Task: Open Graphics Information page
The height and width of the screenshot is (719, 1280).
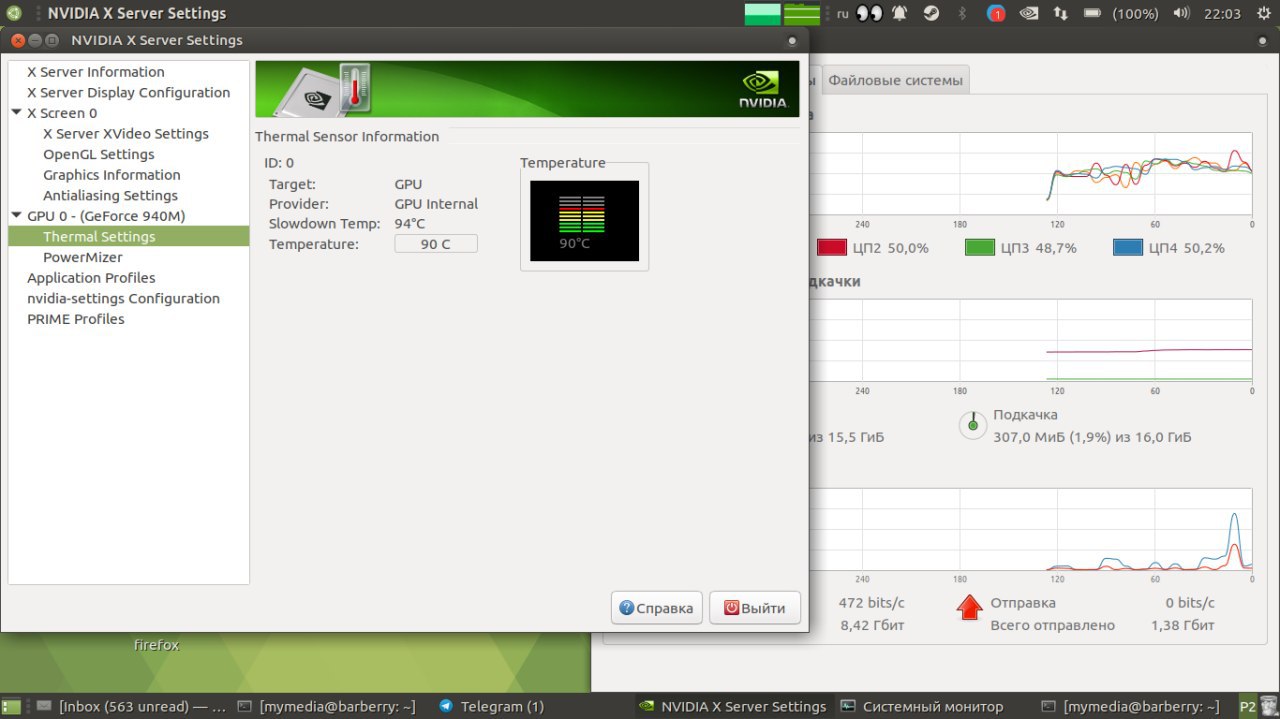Action: click(112, 174)
